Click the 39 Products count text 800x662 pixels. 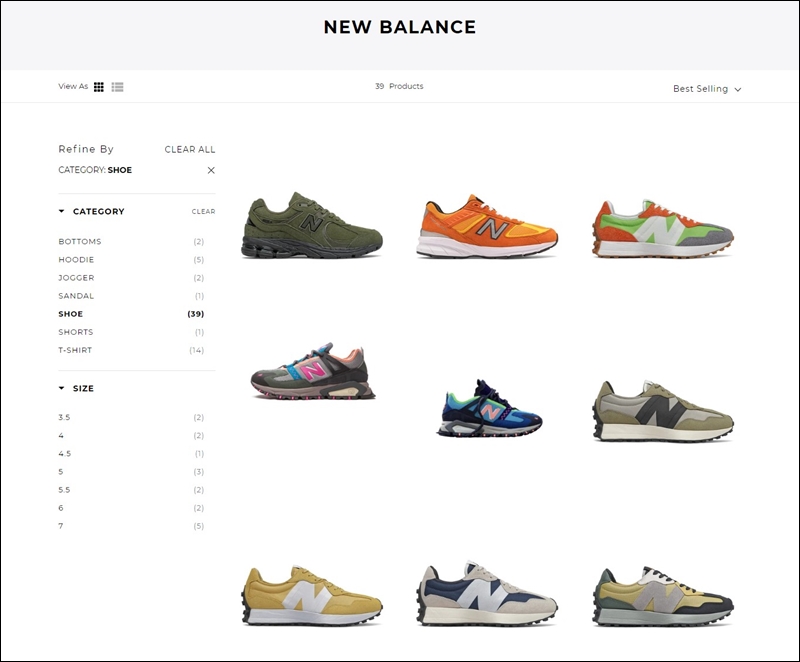click(x=399, y=86)
